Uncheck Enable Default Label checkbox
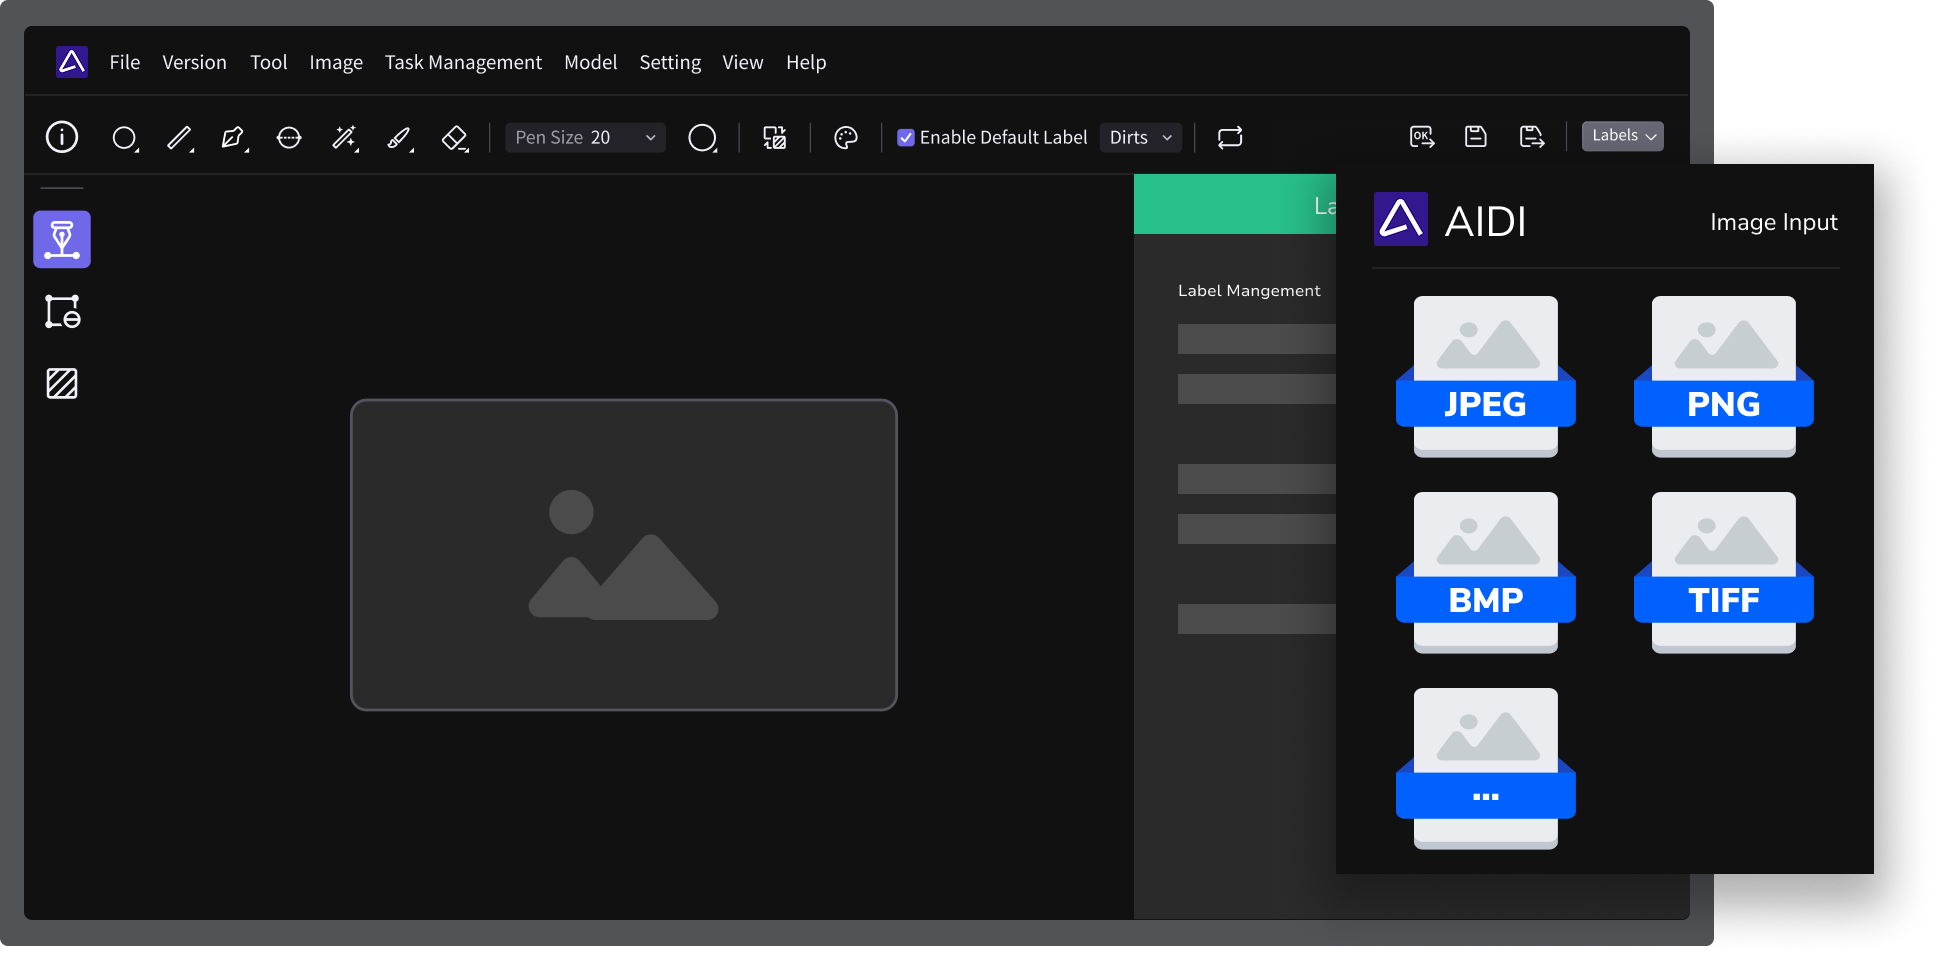Screen dimensions: 1940x960 (906, 138)
